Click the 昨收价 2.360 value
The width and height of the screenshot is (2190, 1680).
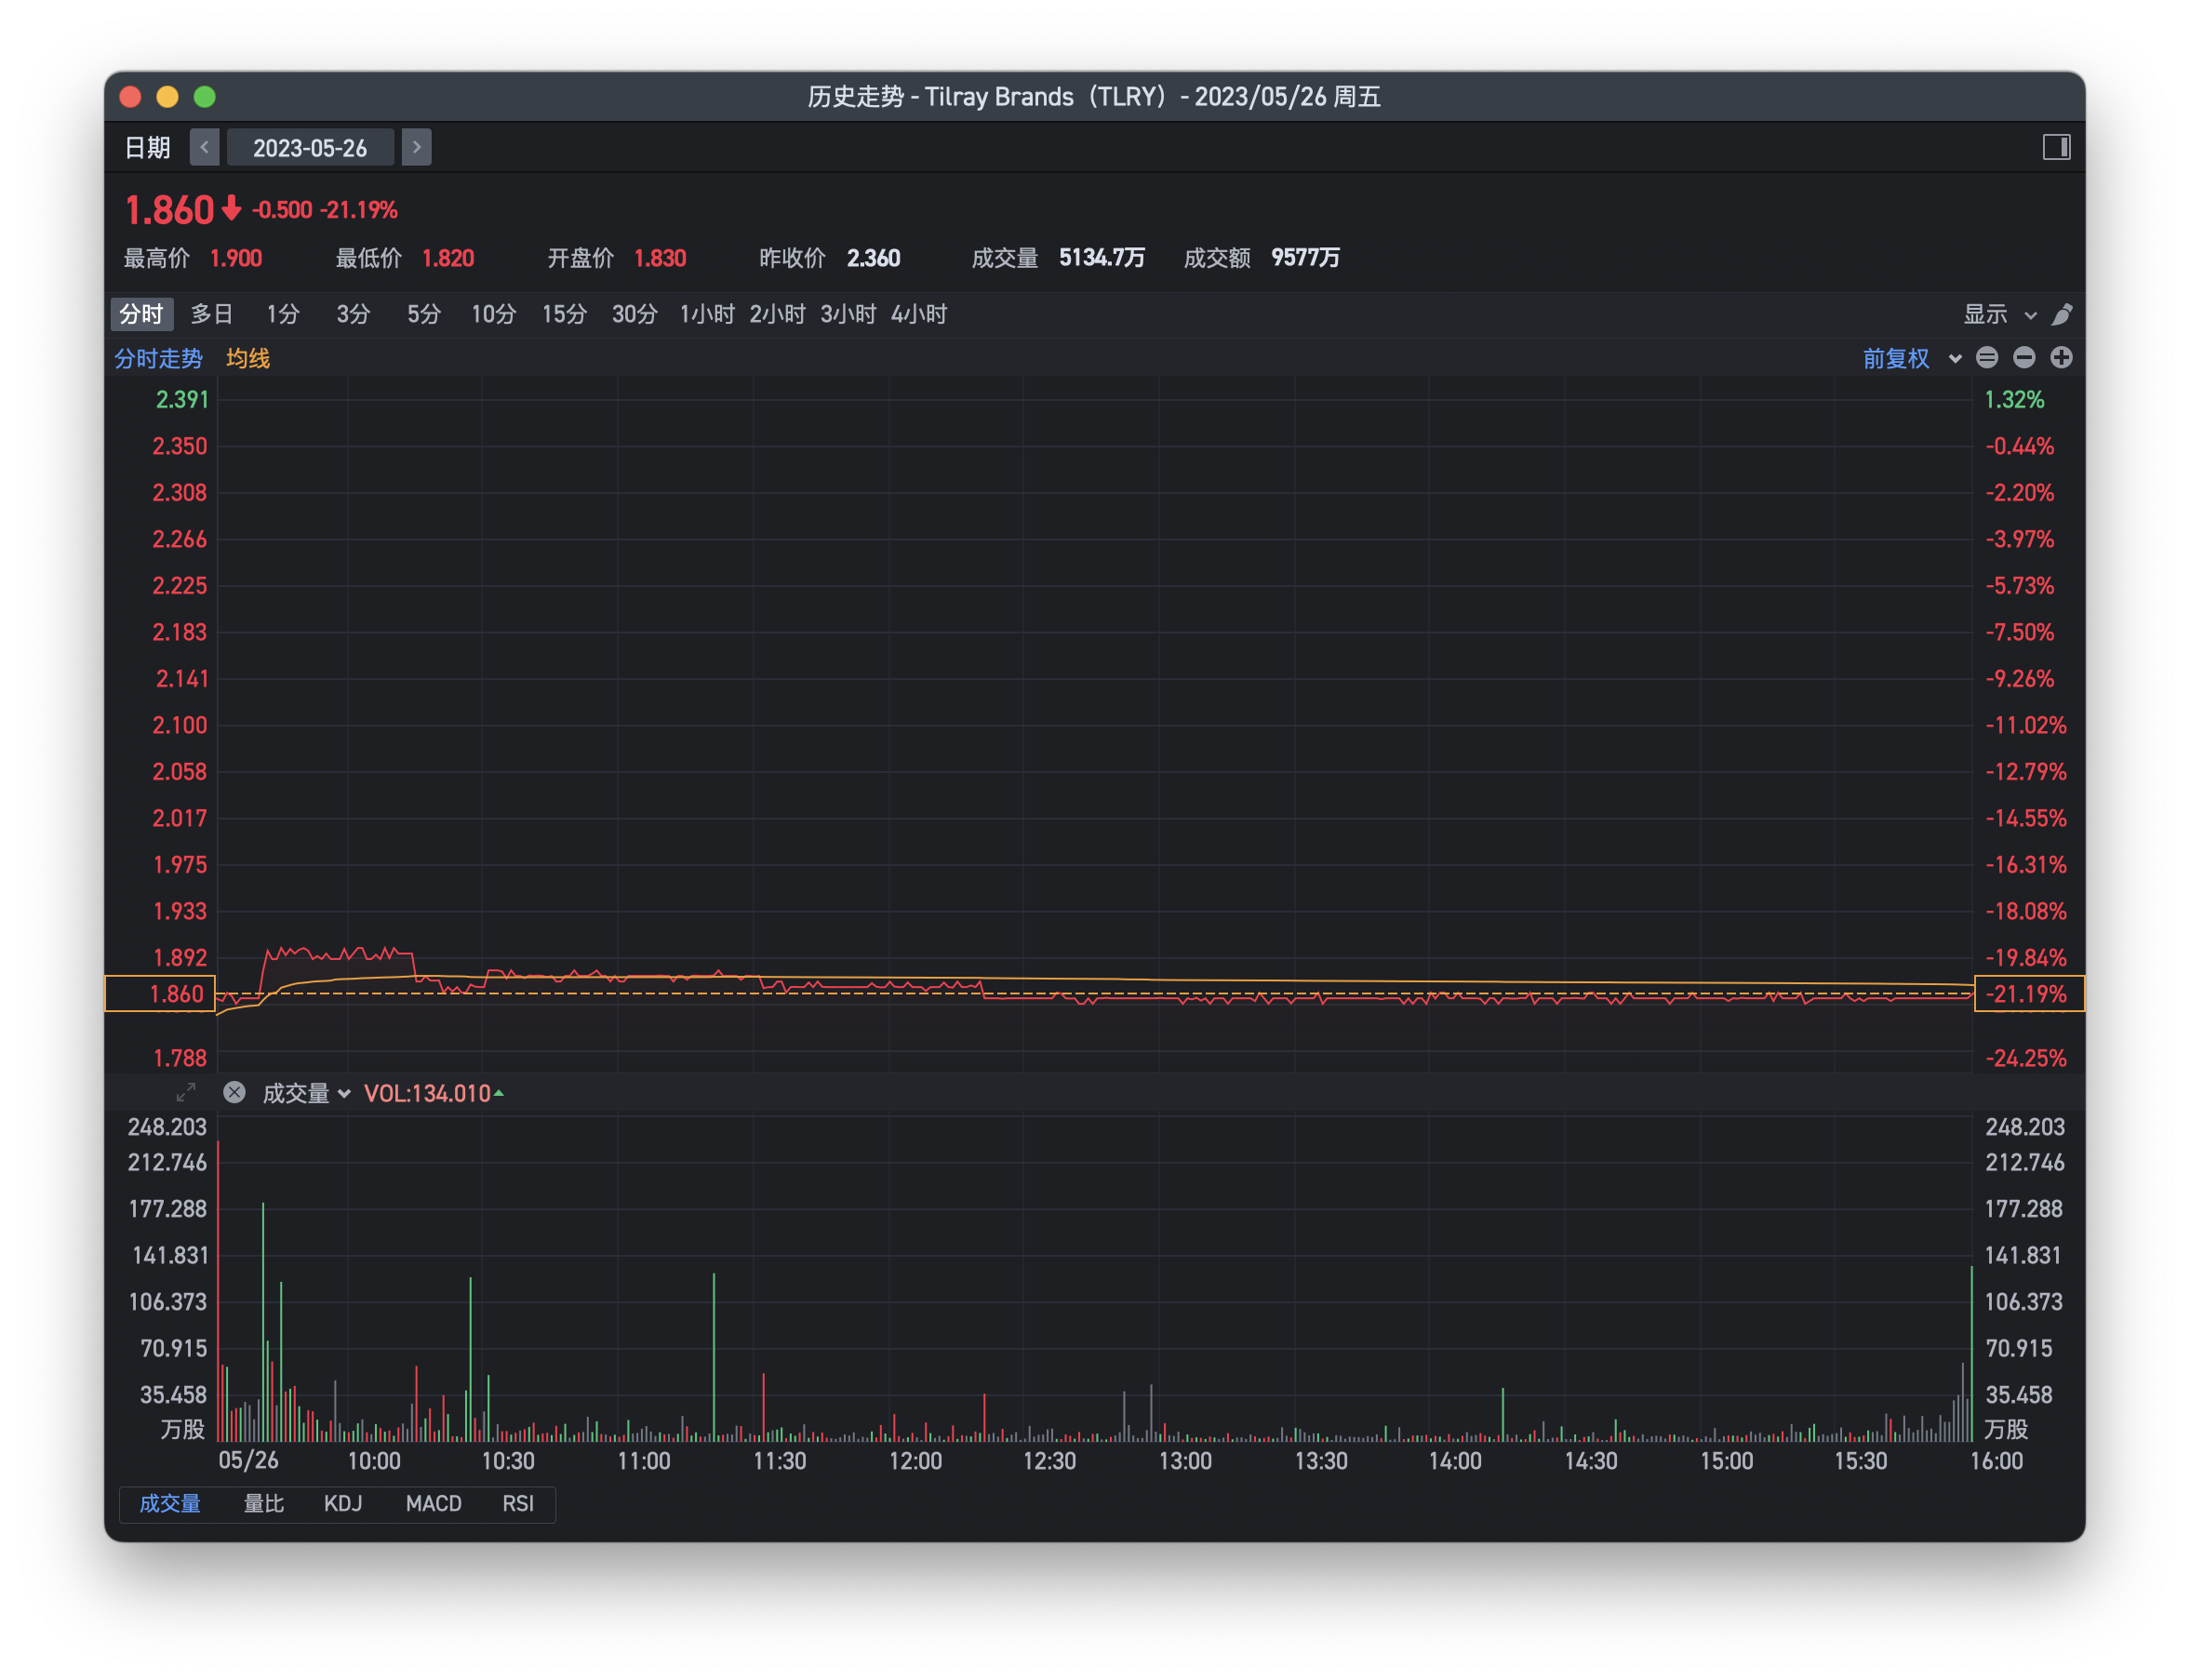click(x=873, y=259)
